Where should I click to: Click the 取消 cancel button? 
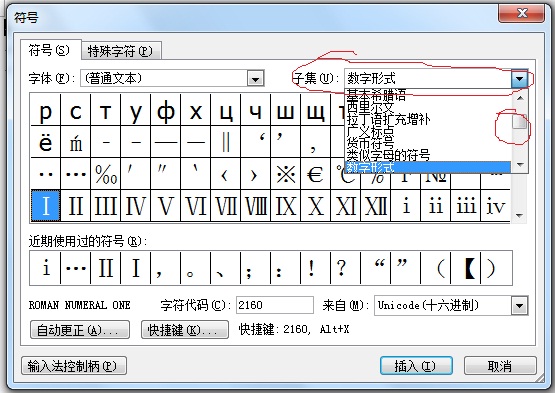tap(500, 366)
